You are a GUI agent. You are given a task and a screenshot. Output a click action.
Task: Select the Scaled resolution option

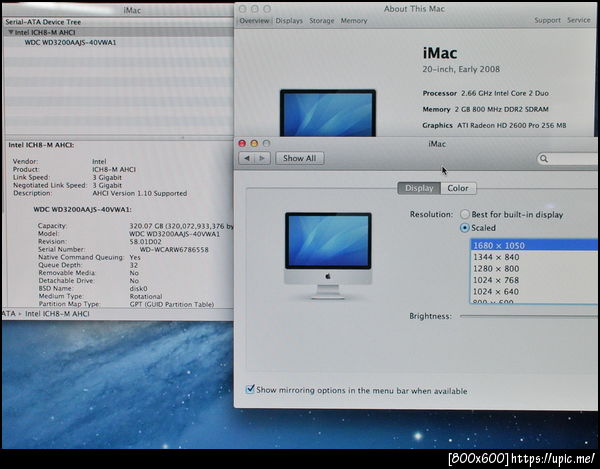click(x=465, y=228)
